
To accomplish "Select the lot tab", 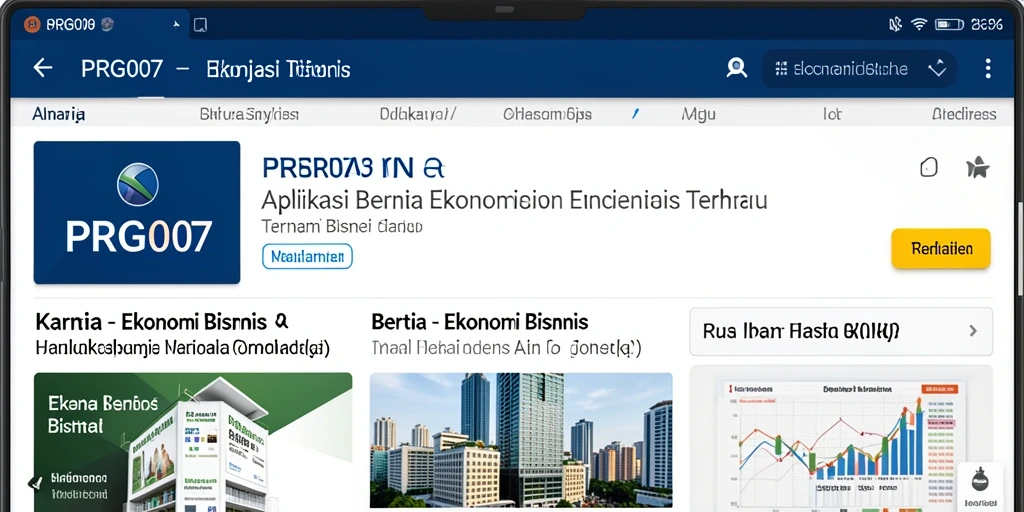I will coord(832,115).
